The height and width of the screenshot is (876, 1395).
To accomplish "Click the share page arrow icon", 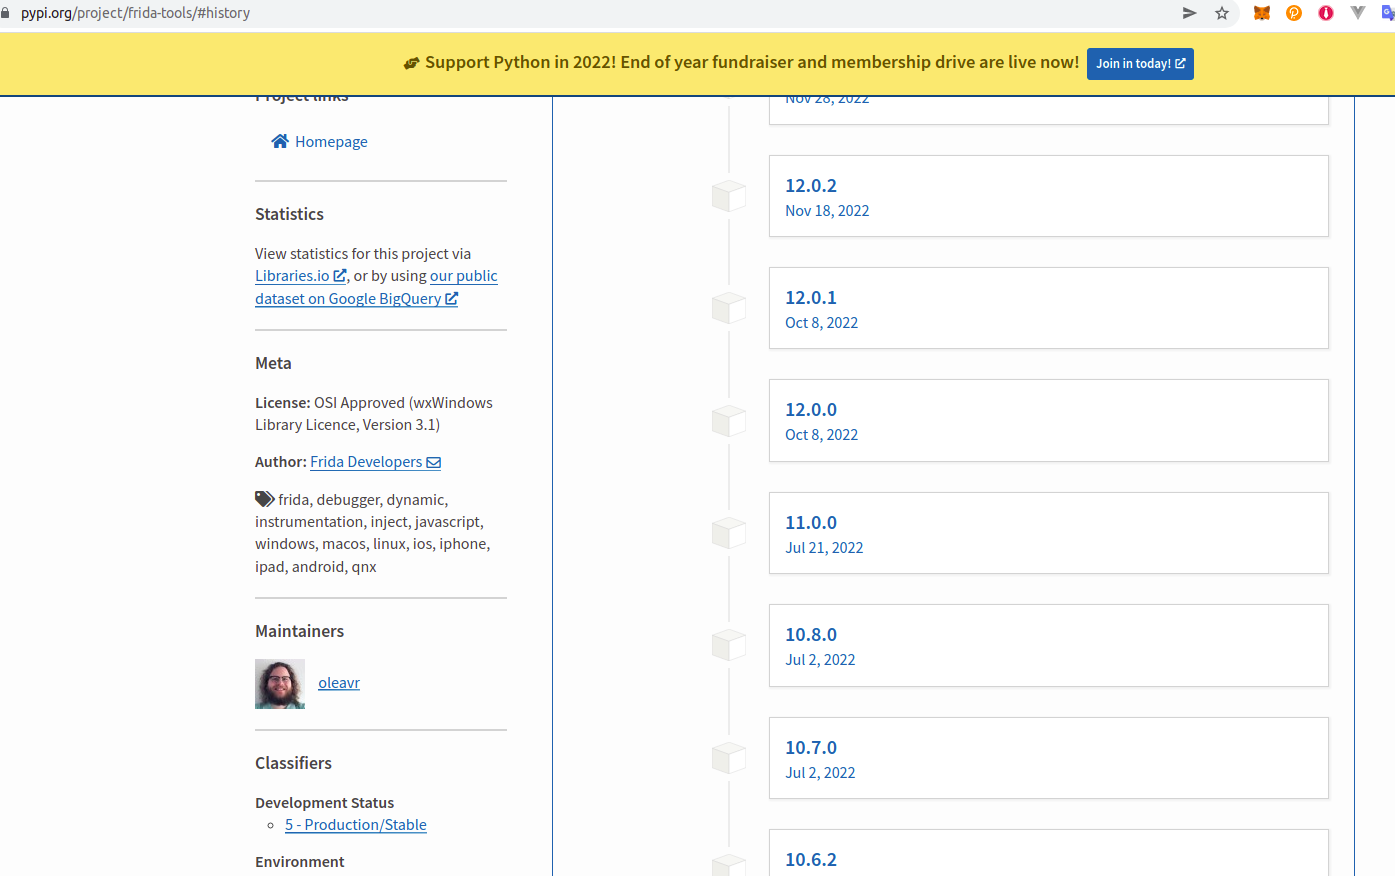I will pos(1189,13).
